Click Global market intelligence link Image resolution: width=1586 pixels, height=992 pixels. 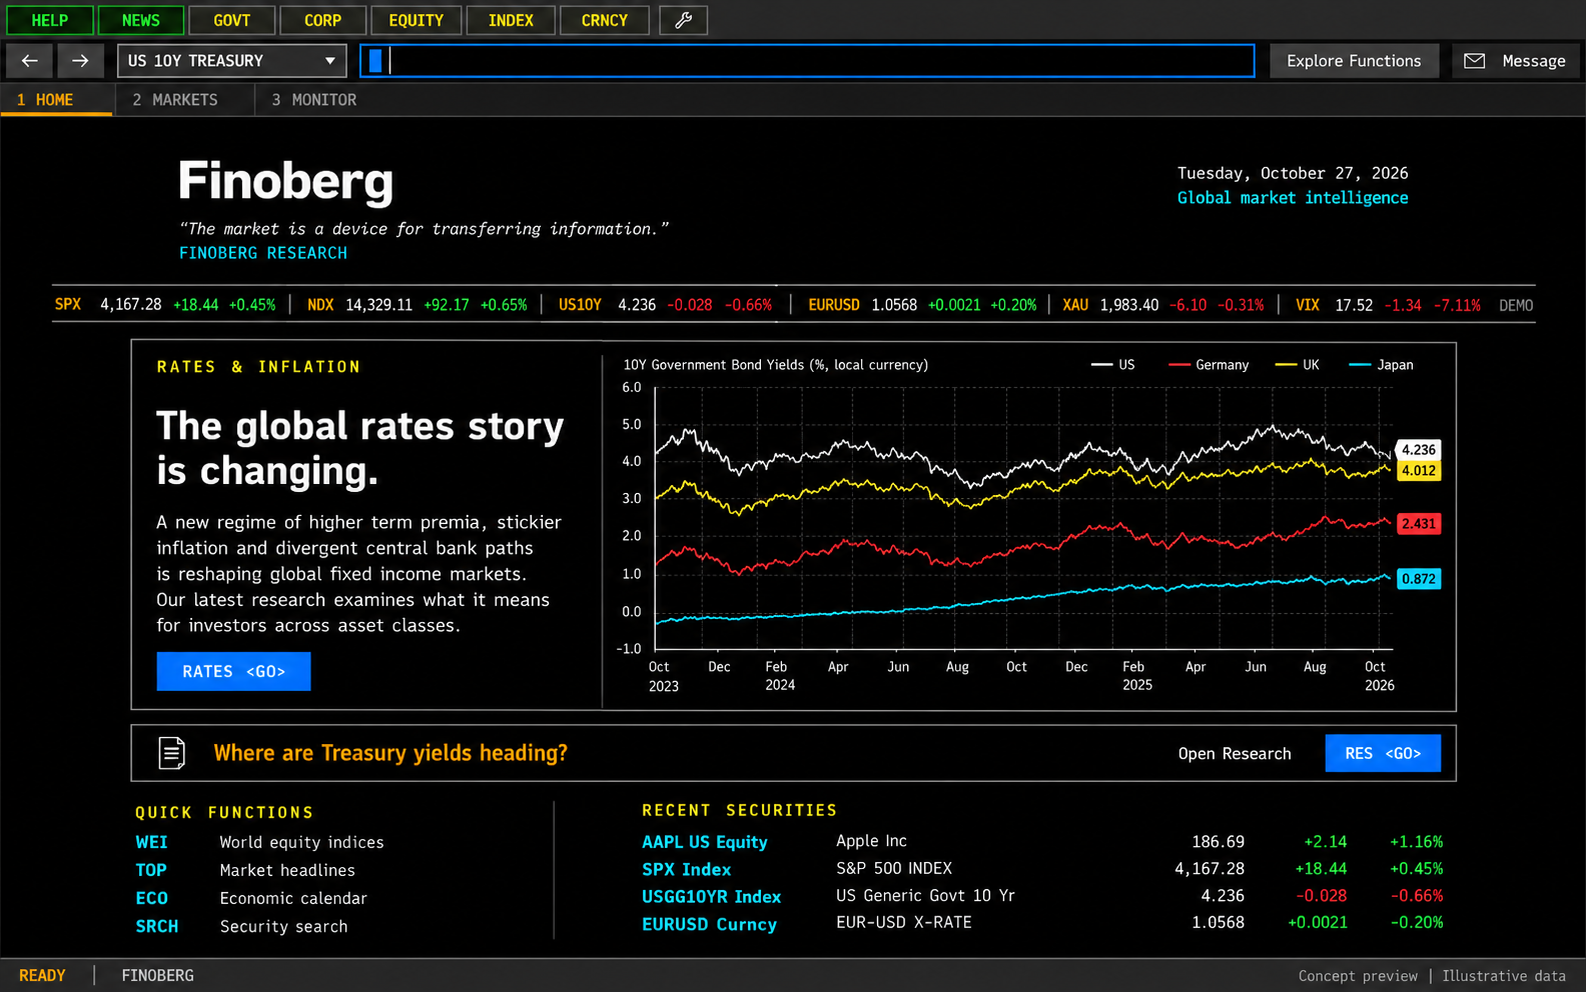[1292, 198]
